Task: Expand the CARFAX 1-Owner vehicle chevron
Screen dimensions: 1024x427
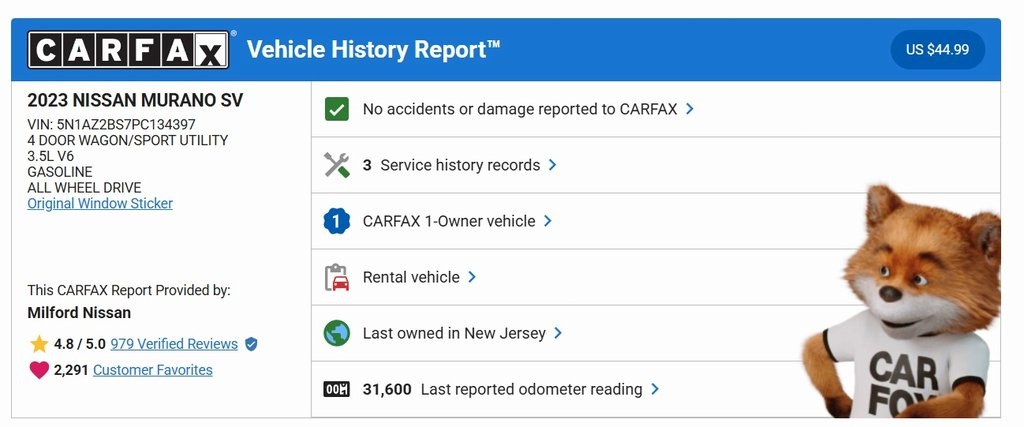Action: (x=548, y=221)
